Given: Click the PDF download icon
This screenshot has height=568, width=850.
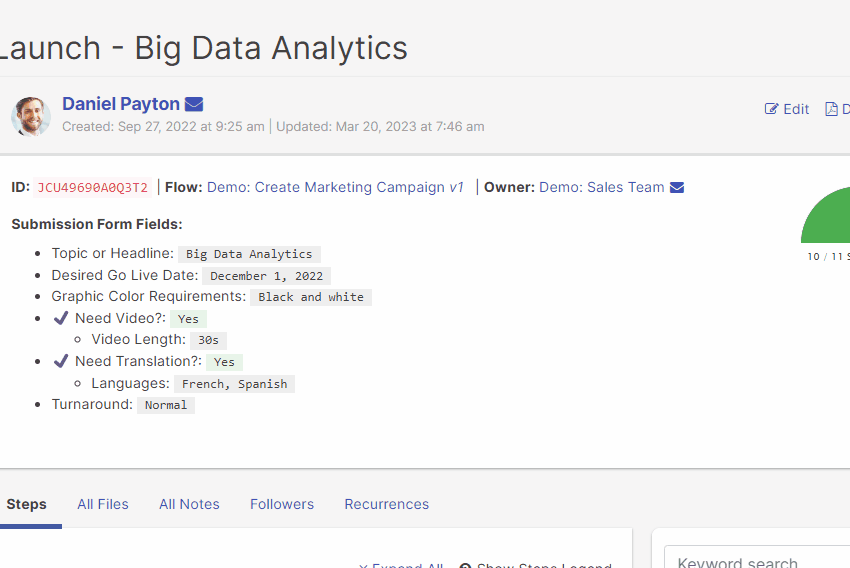Looking at the screenshot, I should click(831, 109).
